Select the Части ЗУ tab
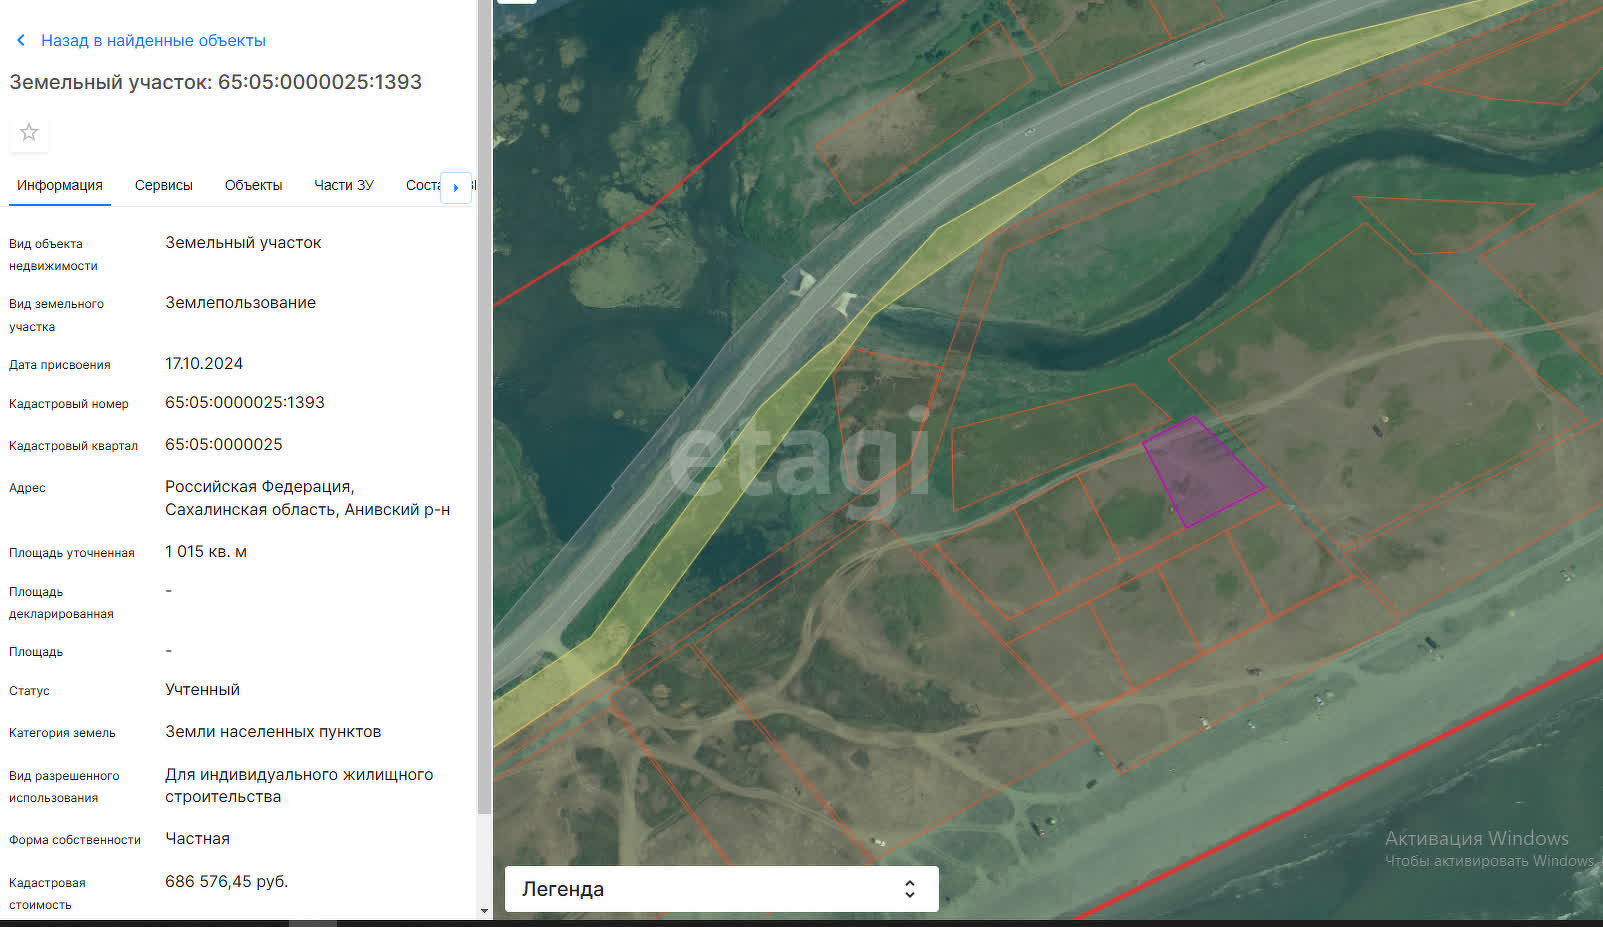The image size is (1603, 927). click(x=343, y=185)
